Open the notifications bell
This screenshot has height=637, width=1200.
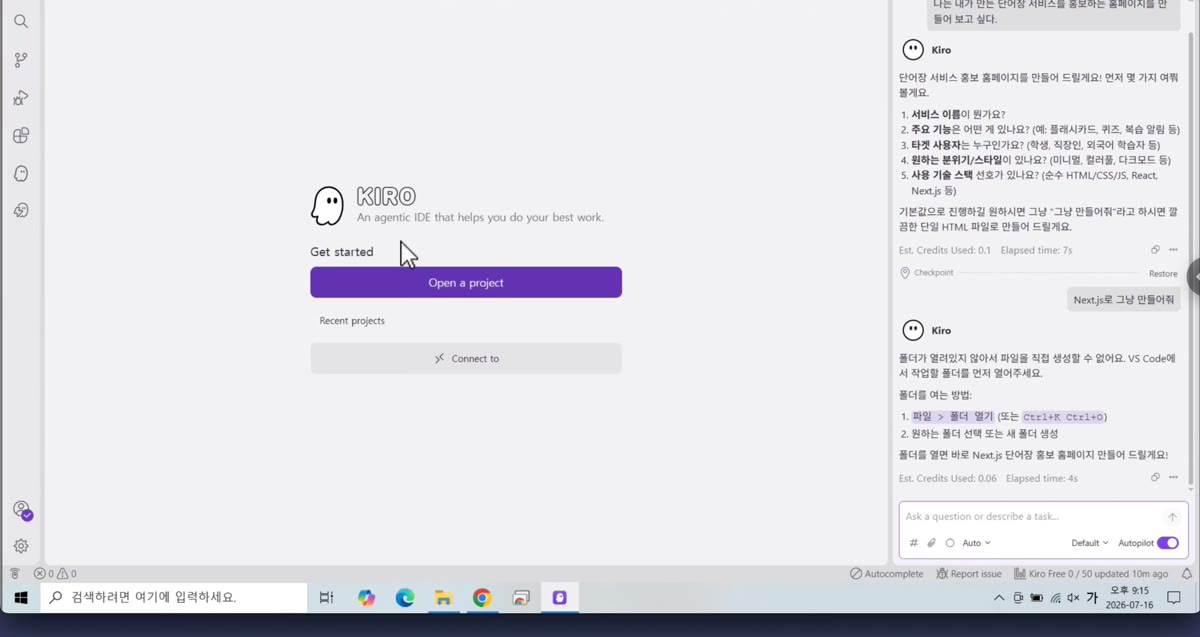(1187, 574)
